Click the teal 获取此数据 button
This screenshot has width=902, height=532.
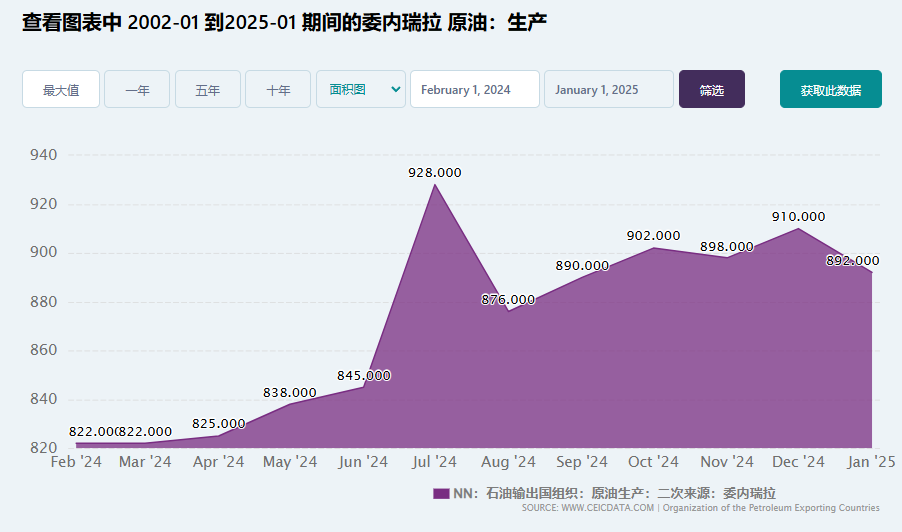(830, 89)
